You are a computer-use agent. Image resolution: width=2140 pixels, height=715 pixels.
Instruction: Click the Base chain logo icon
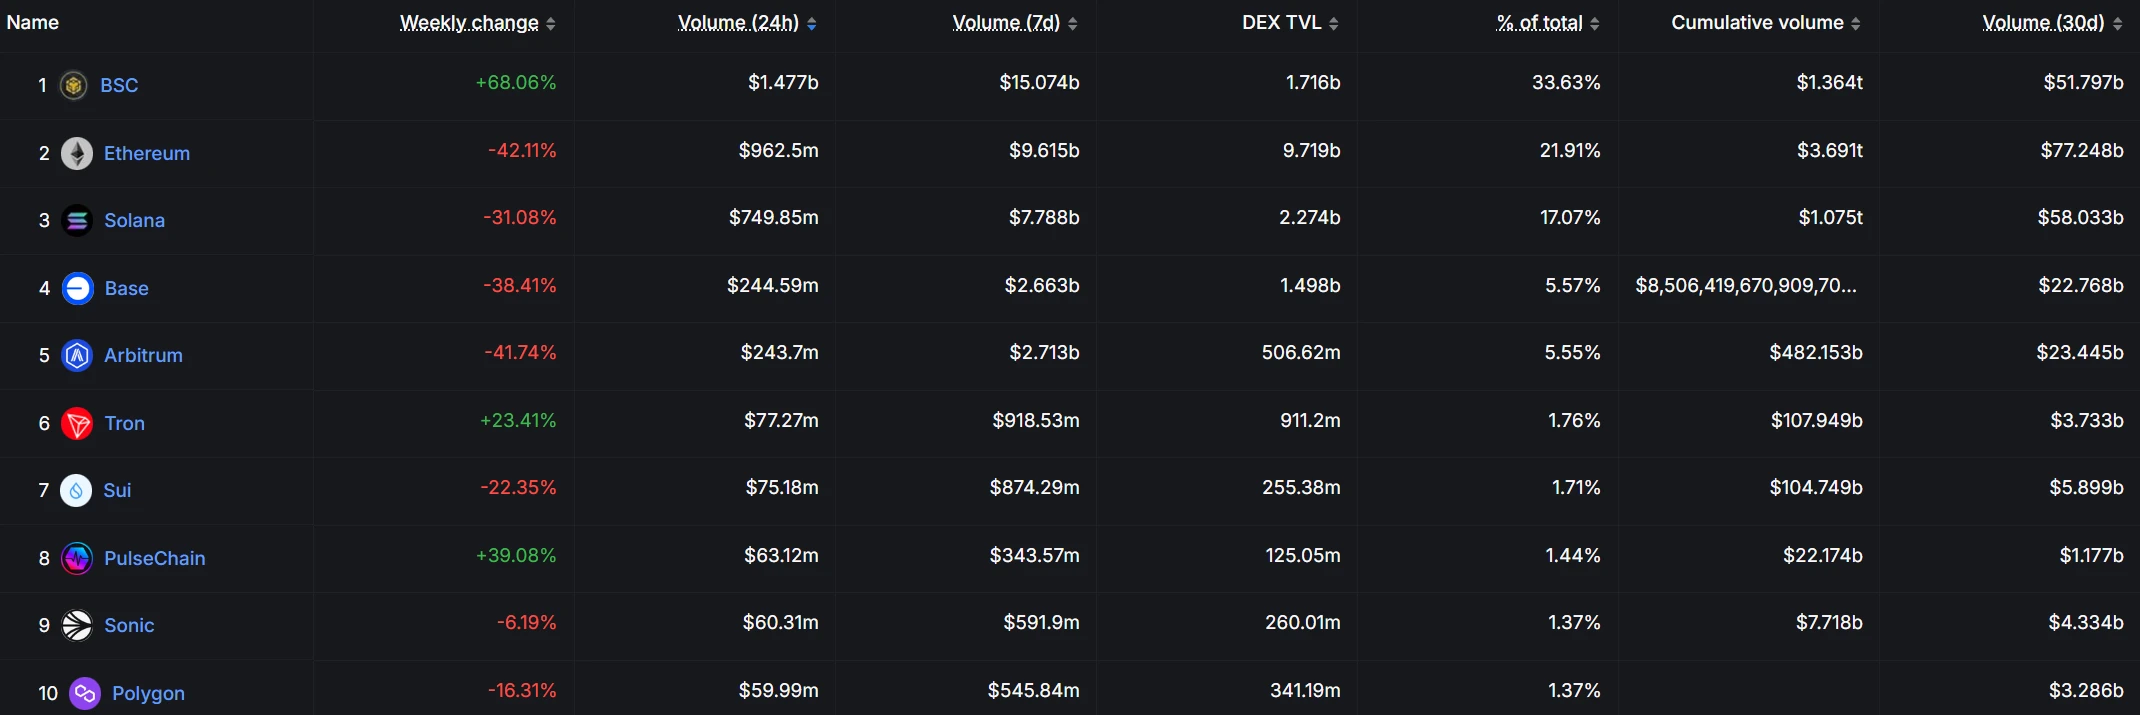(77, 288)
